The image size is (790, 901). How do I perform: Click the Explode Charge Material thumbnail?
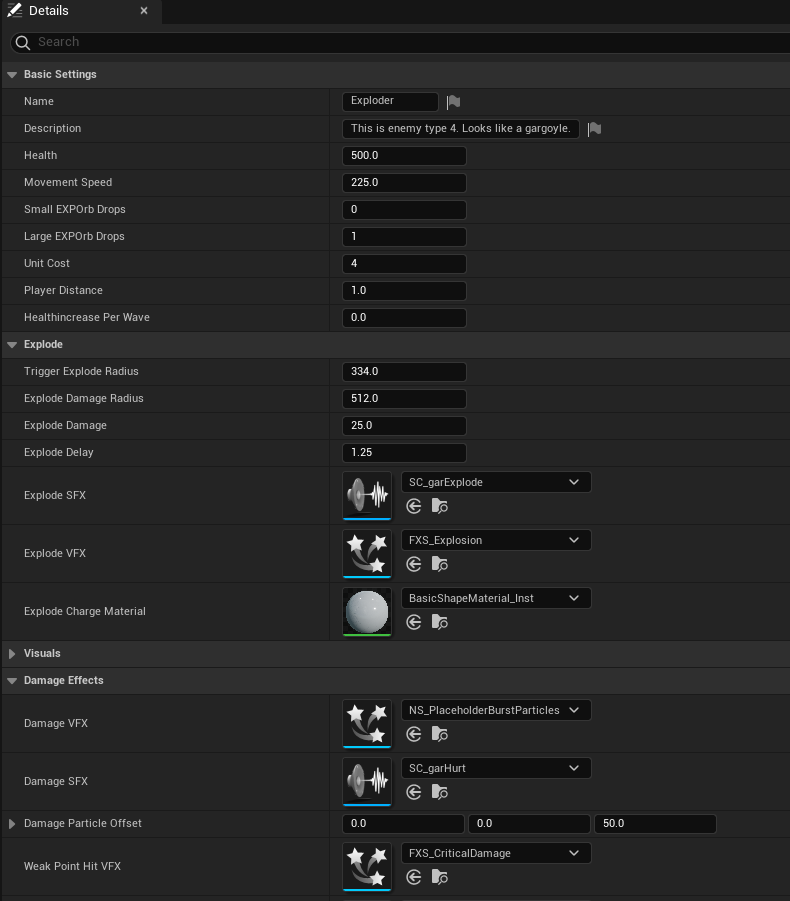(367, 611)
